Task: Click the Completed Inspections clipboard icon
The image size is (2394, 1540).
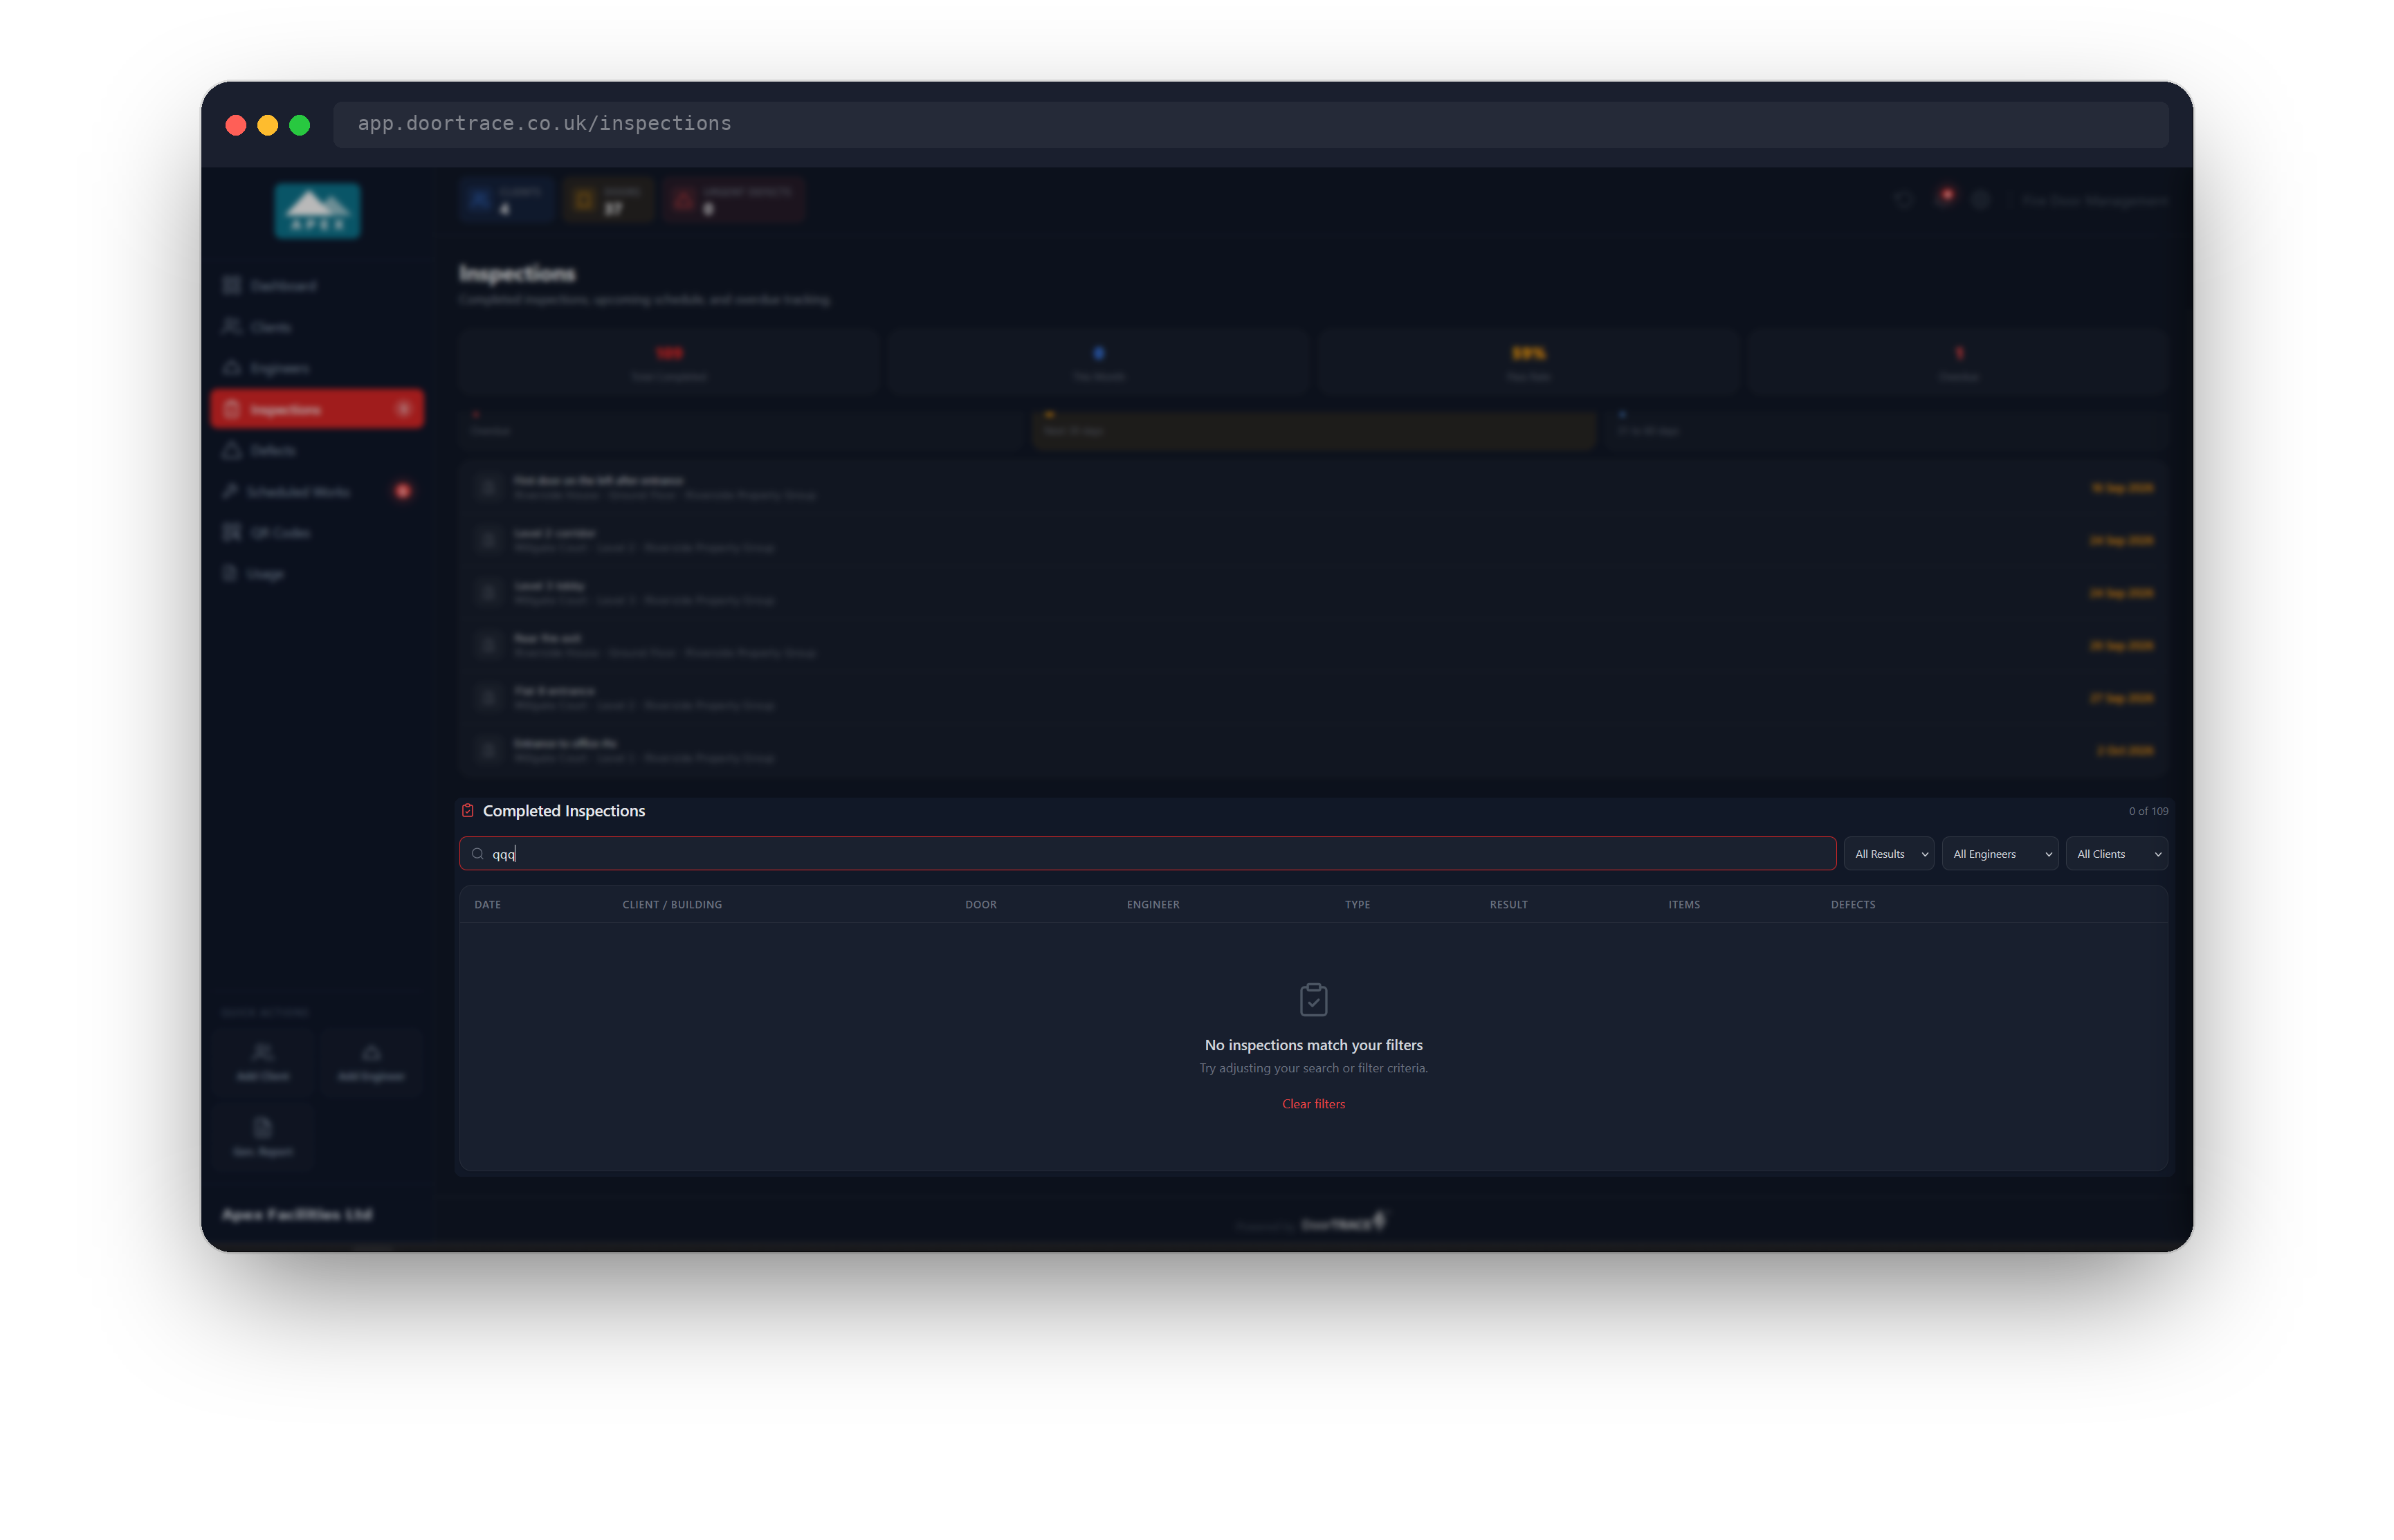Action: 467,811
